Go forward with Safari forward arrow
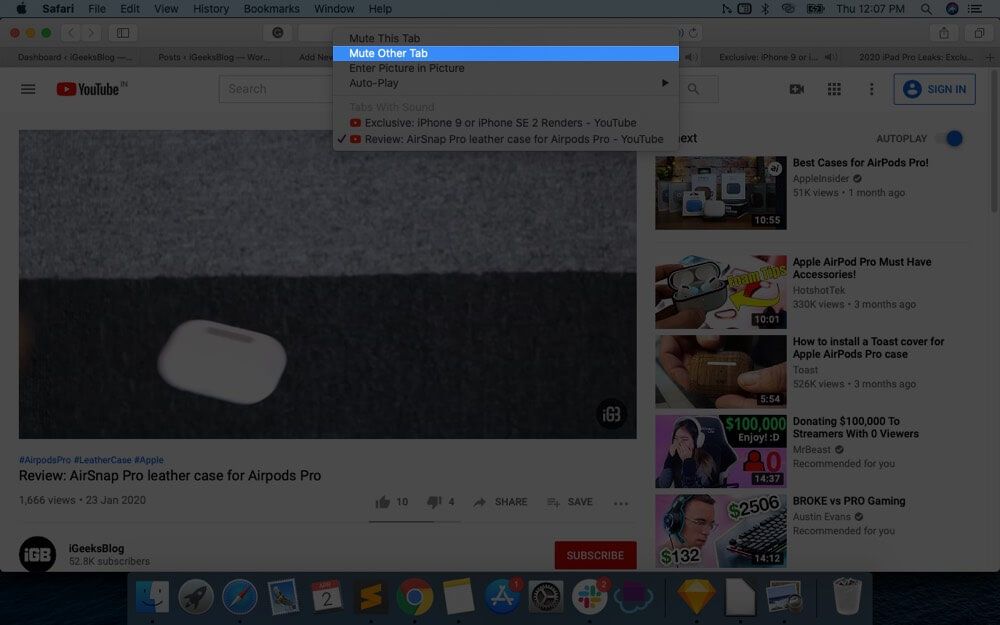This screenshot has width=1000, height=625. point(91,33)
